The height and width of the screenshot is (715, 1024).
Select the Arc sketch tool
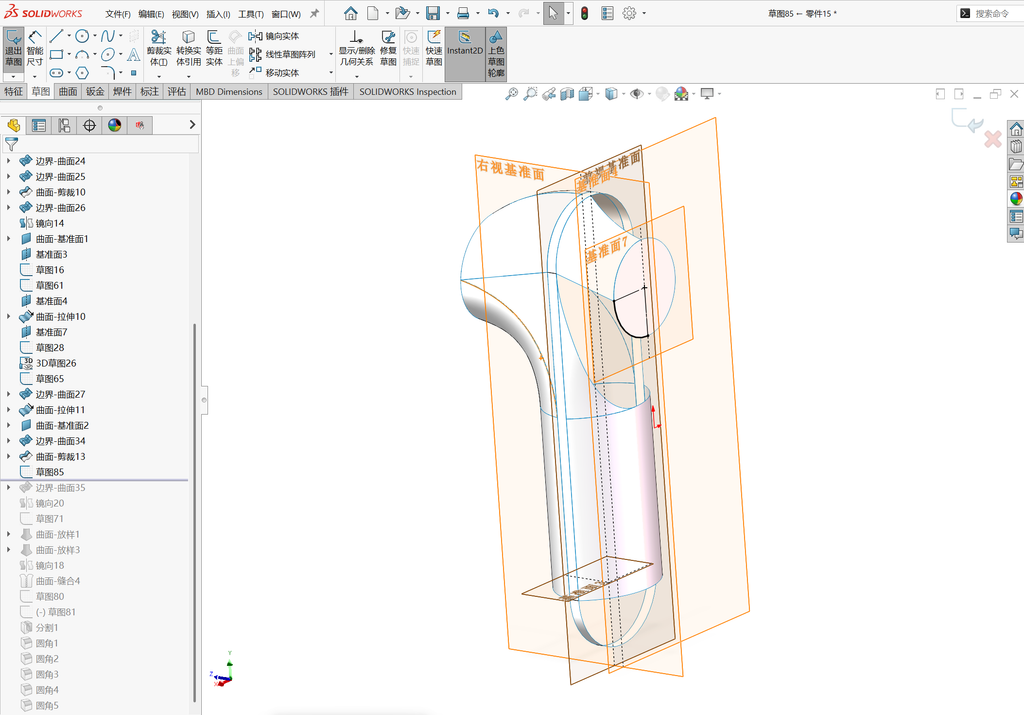click(82, 54)
